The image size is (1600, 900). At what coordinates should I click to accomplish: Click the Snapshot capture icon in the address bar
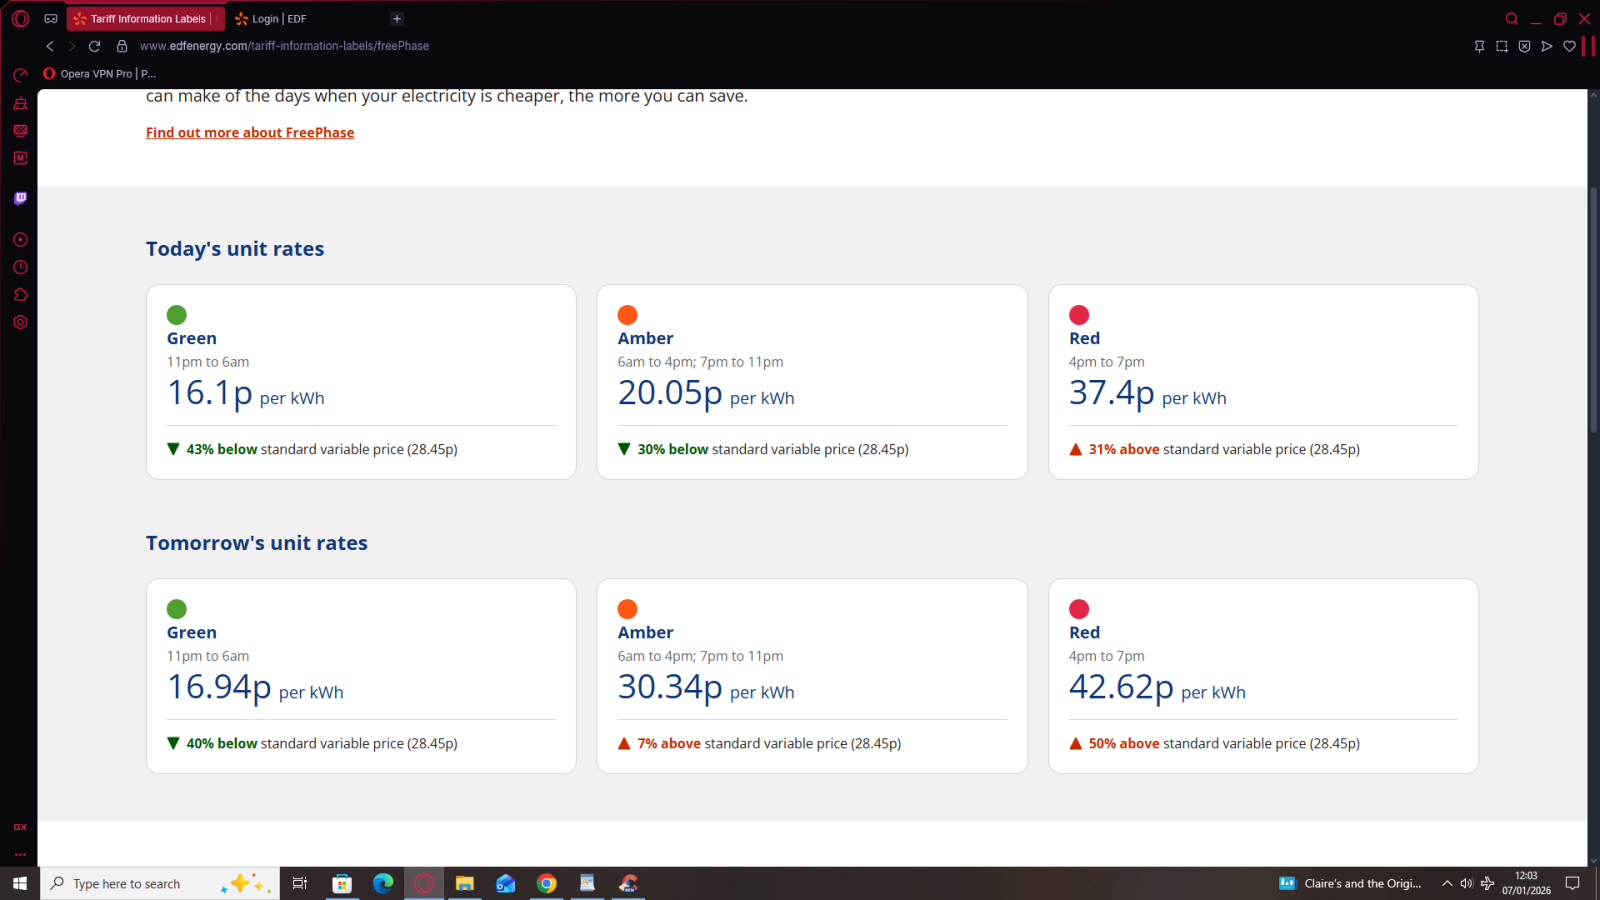click(x=1501, y=46)
